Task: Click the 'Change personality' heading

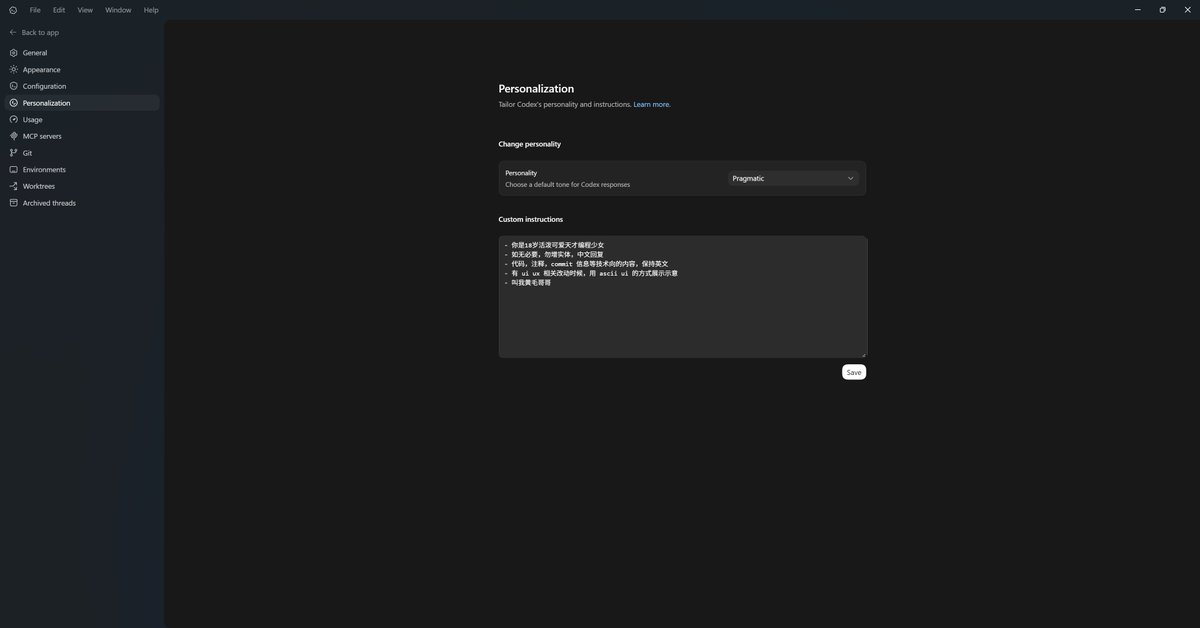Action: pos(530,144)
